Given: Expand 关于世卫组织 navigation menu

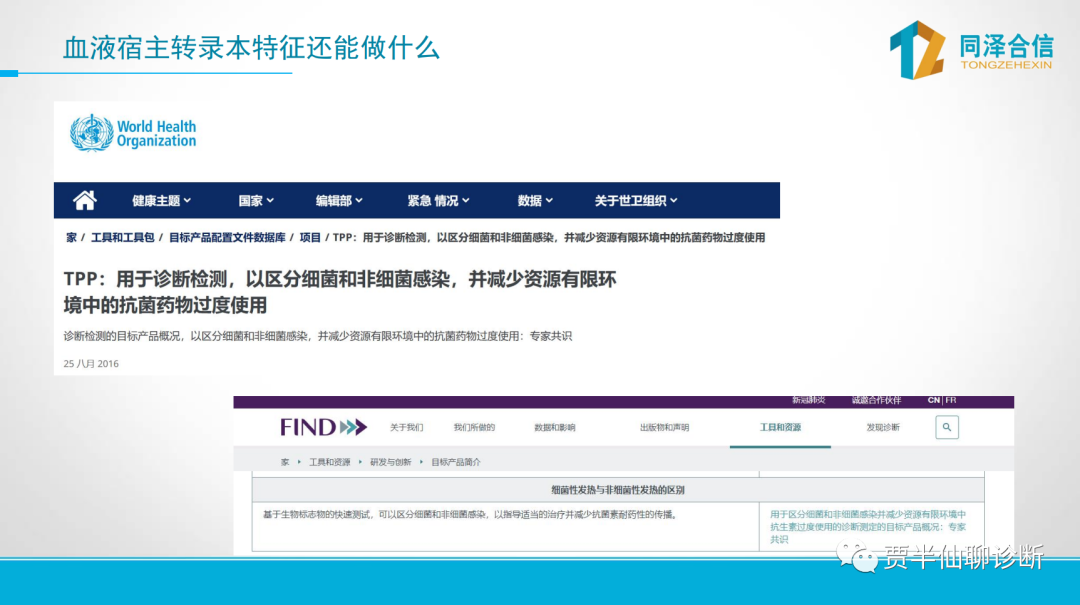Looking at the screenshot, I should coord(636,201).
